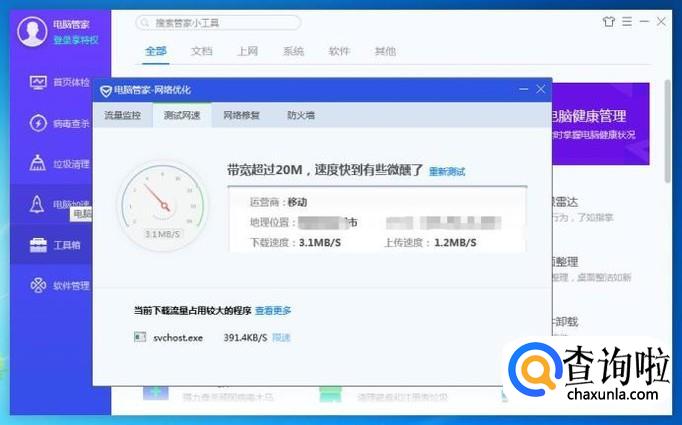The width and height of the screenshot is (682, 425).
Task: Click the 上传速度 1.2MB/S value
Action: [455, 243]
